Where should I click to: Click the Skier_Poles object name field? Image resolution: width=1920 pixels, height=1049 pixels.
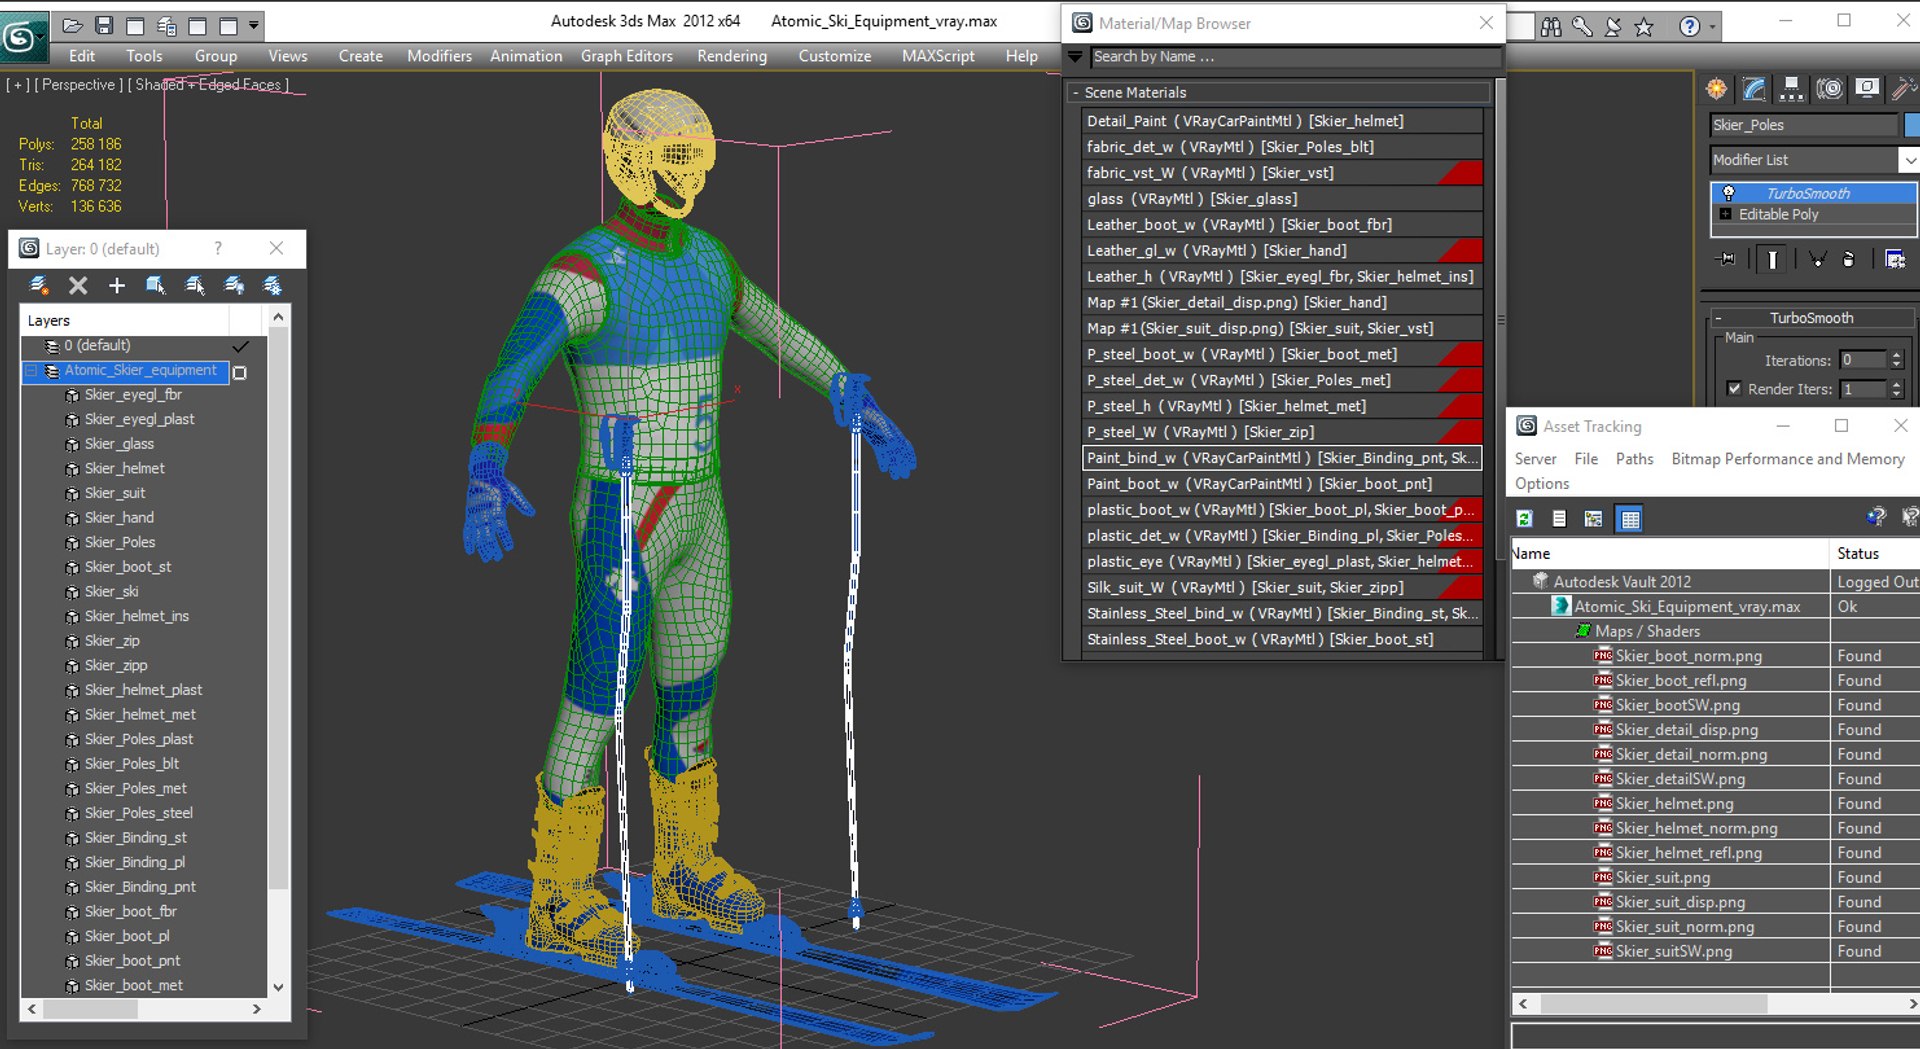(1803, 125)
